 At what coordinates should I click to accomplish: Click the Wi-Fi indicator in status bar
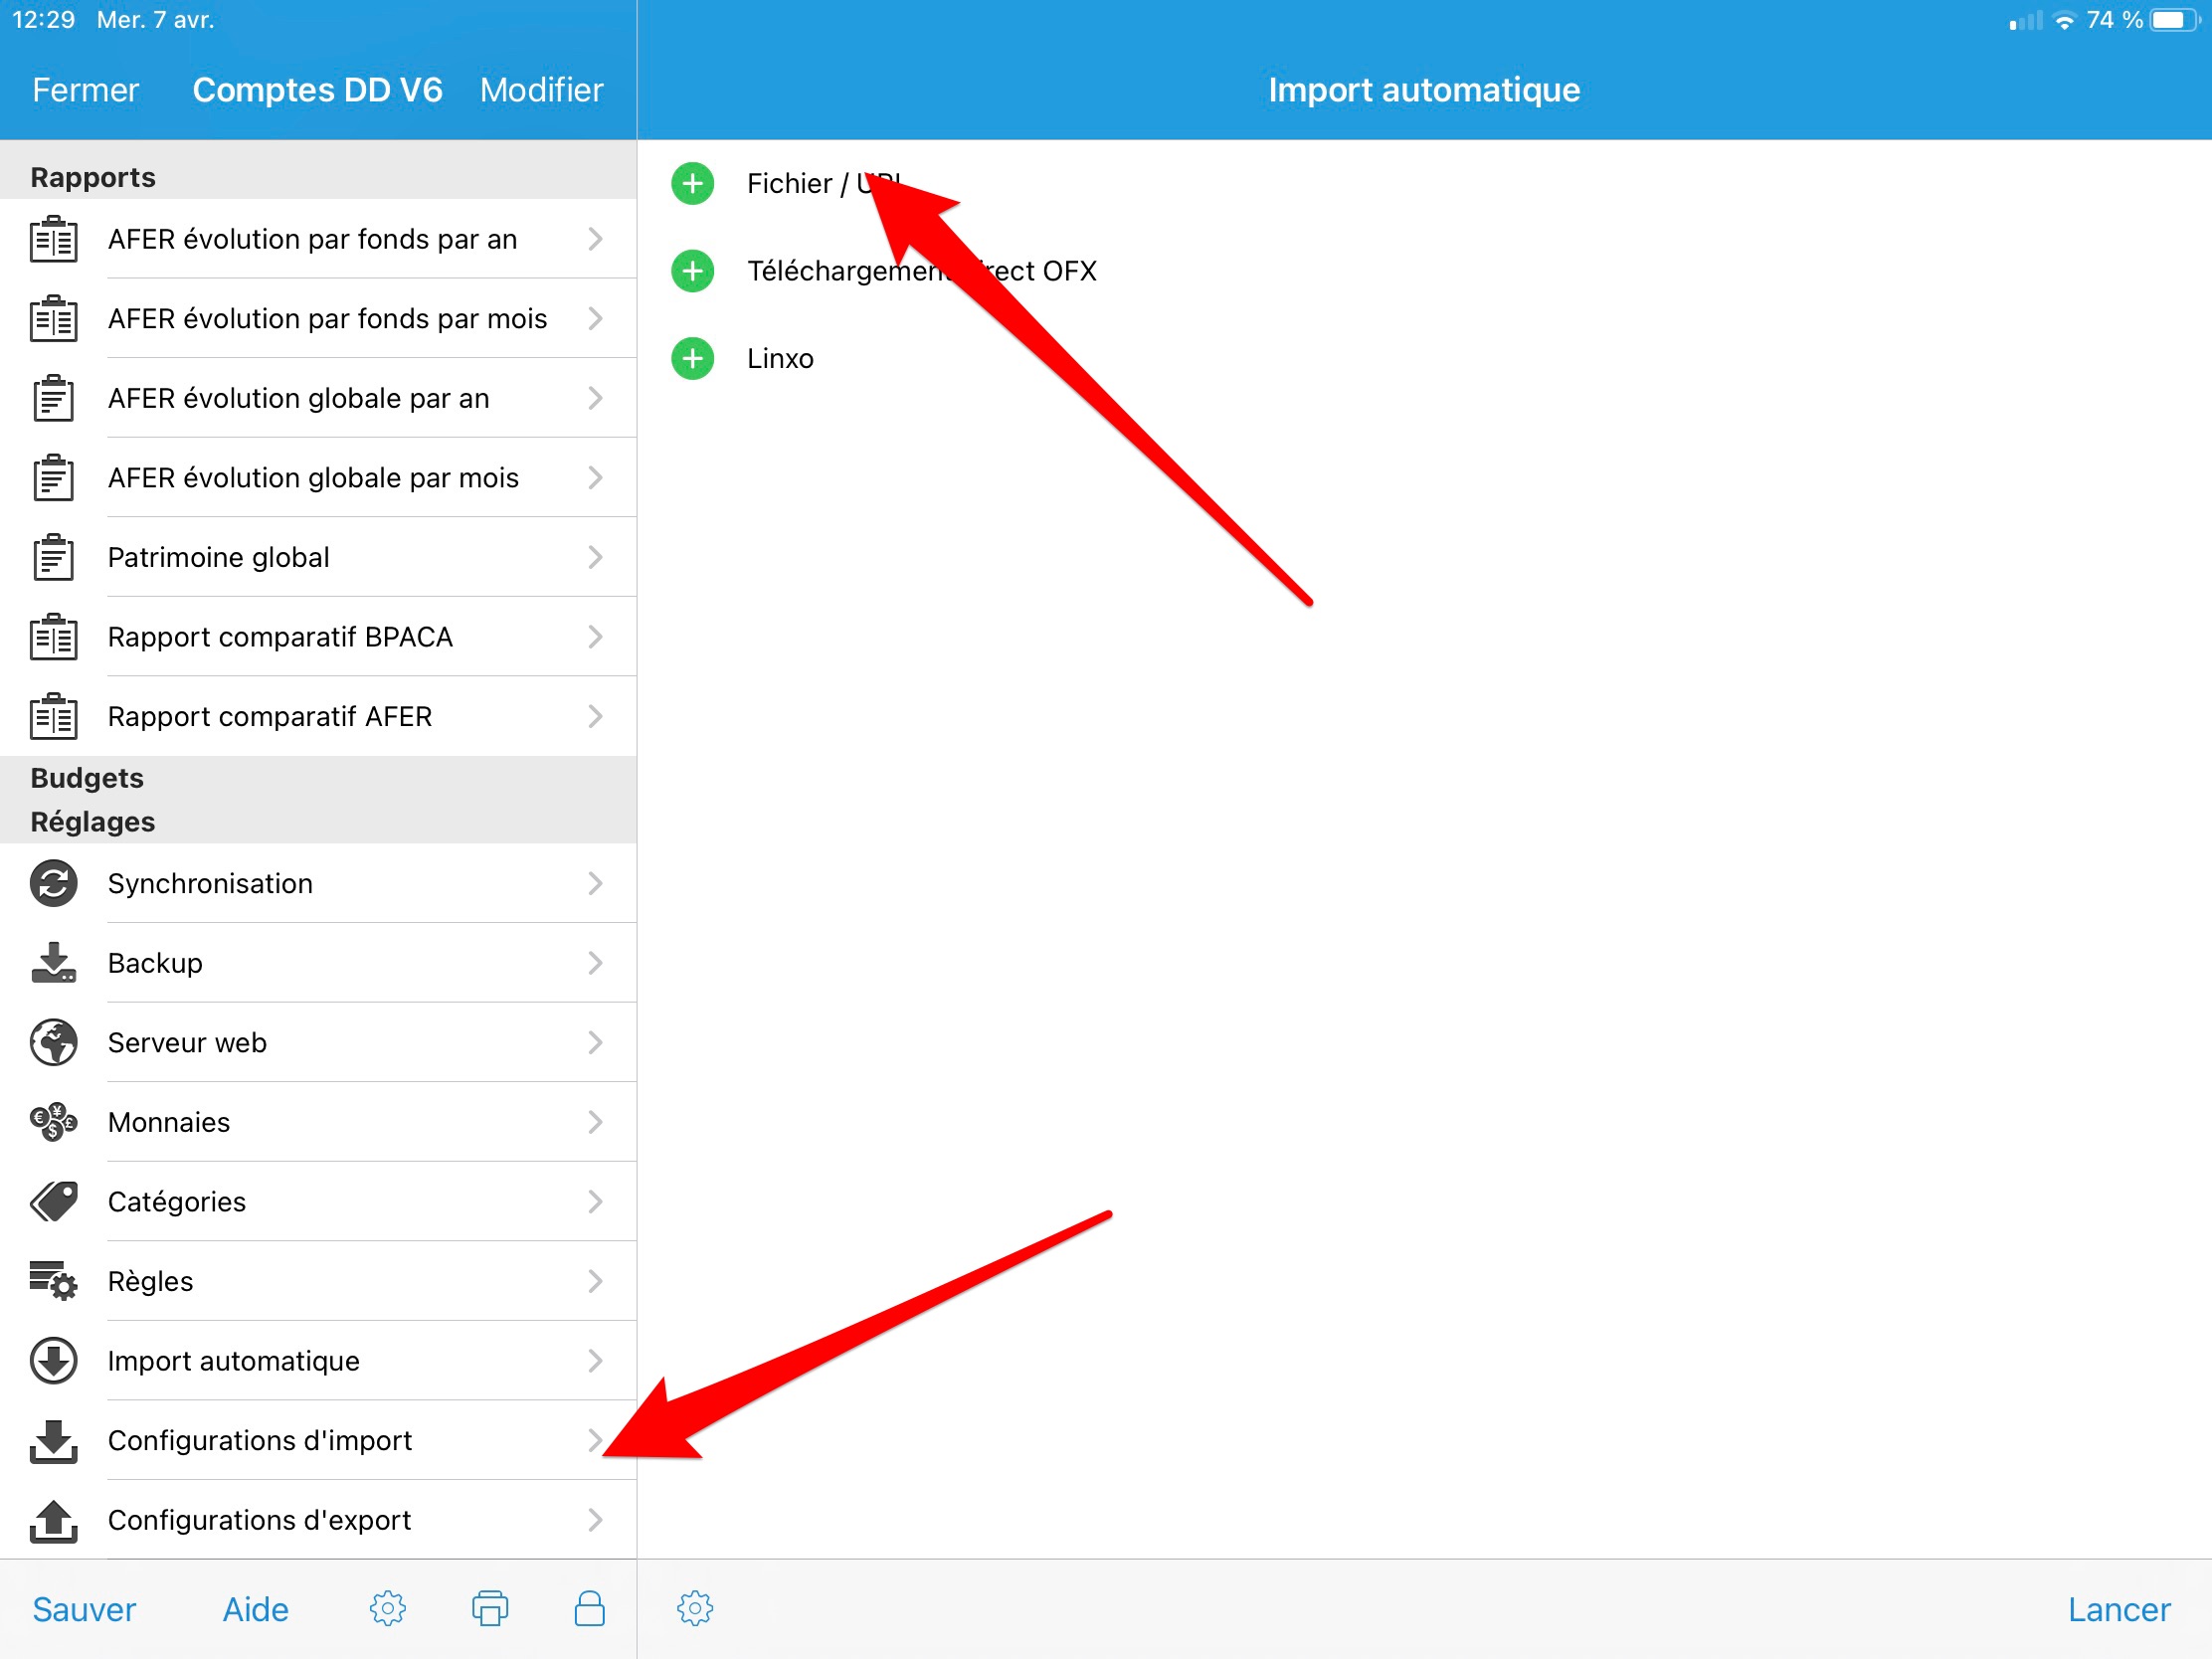tap(2065, 20)
